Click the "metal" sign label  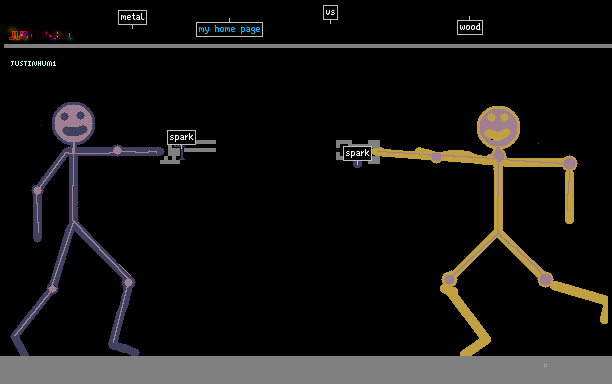(132, 17)
